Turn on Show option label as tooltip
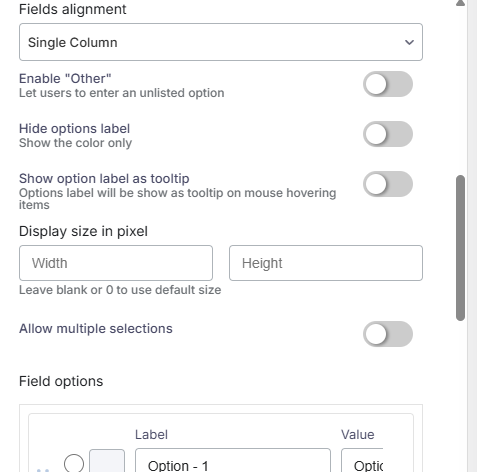The image size is (477, 472). coord(388,184)
